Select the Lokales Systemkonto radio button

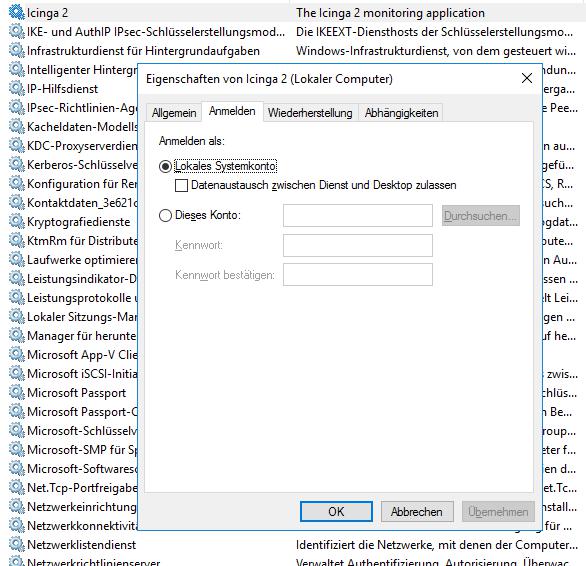tap(165, 166)
